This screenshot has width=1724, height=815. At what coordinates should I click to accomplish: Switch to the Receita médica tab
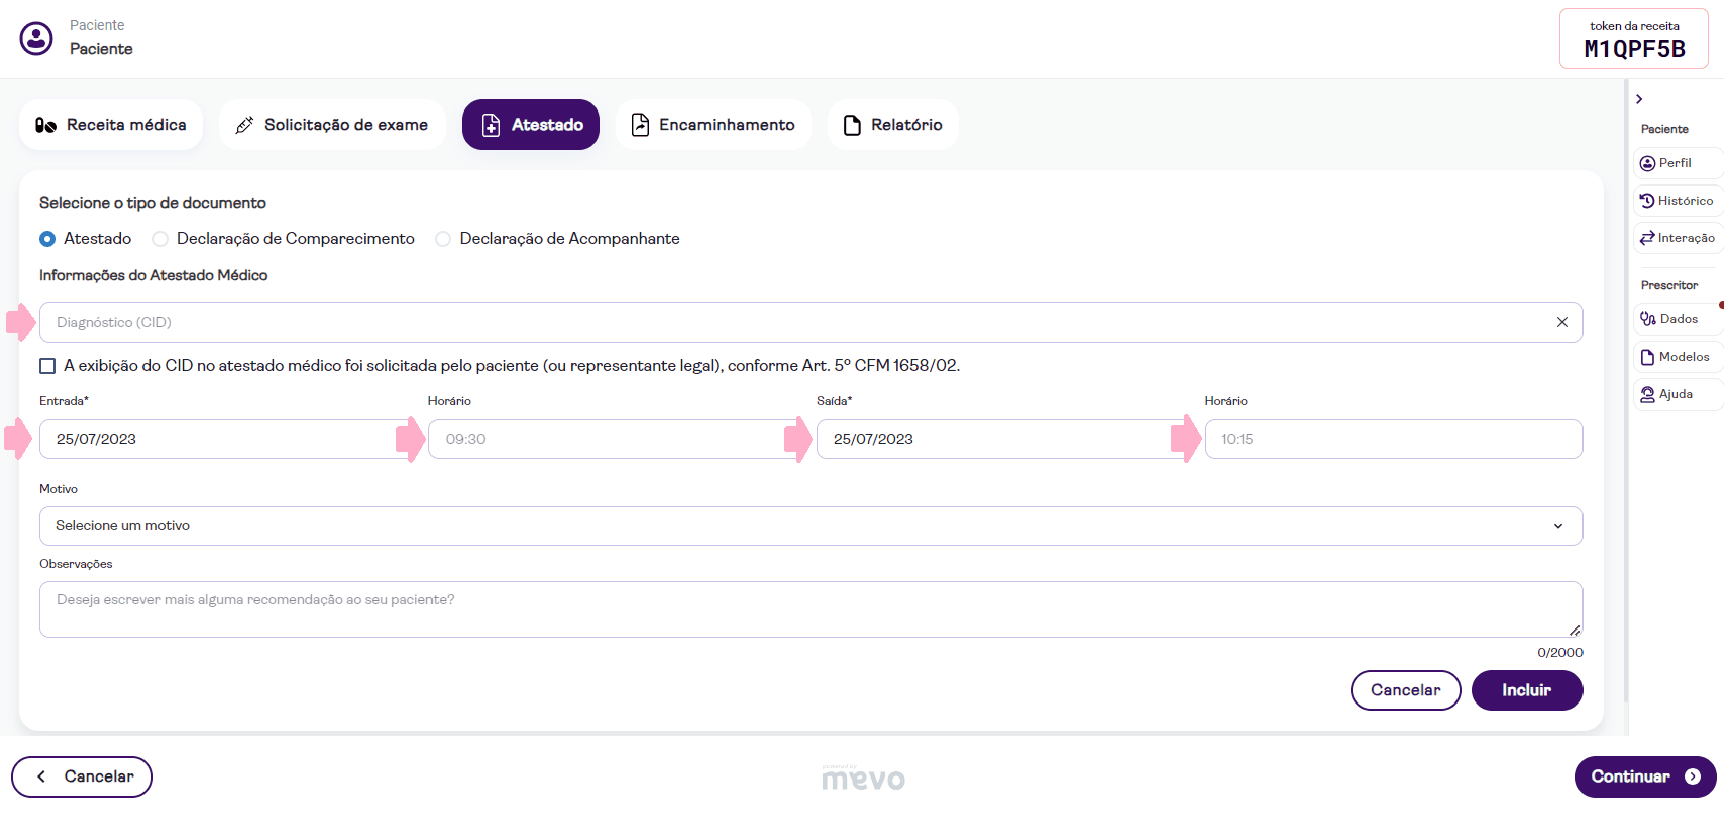coord(111,125)
